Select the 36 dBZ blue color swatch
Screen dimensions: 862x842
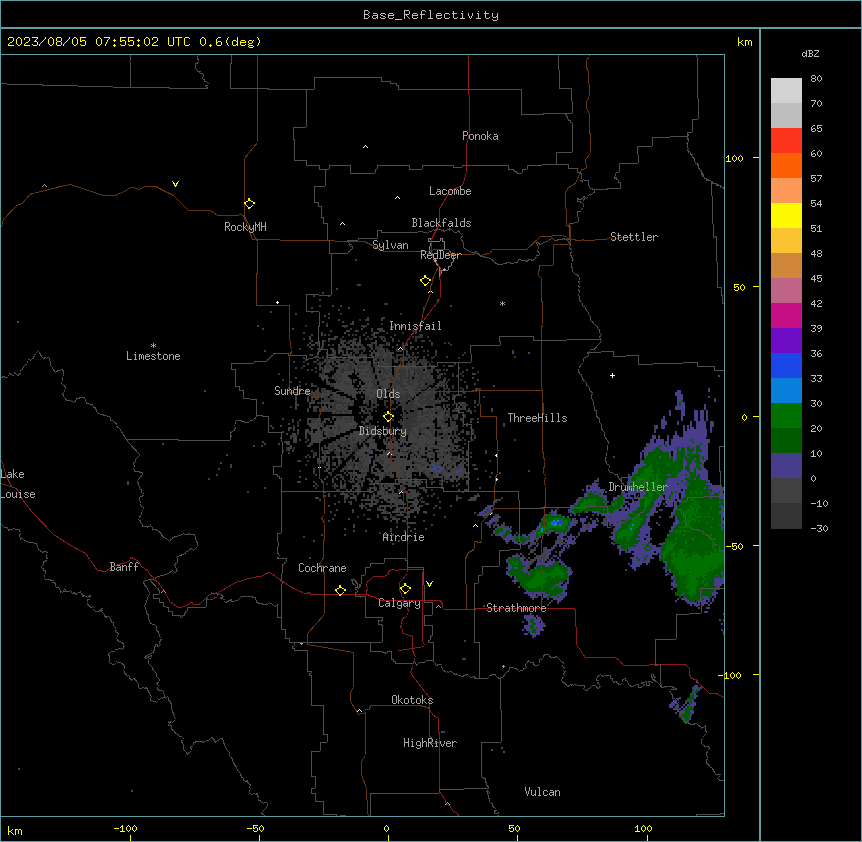(x=786, y=365)
